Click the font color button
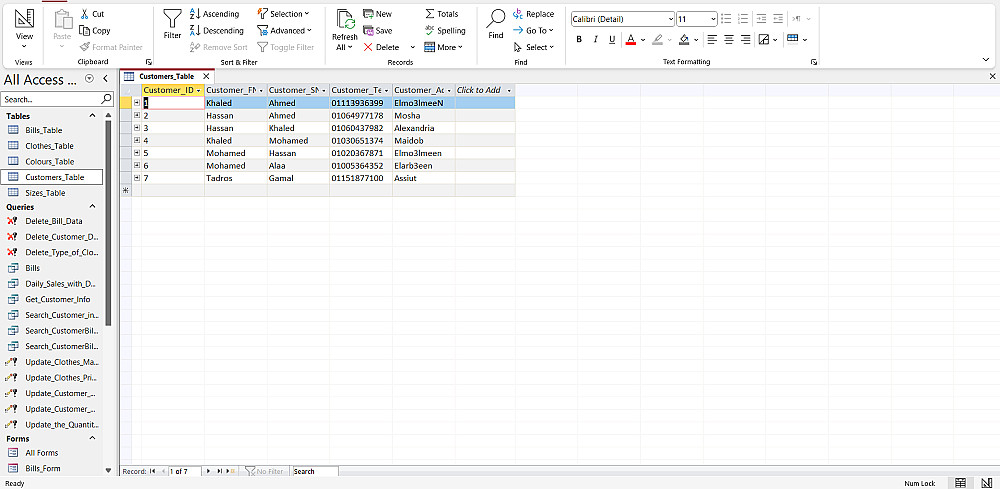This screenshot has height=489, width=1000. (631, 40)
